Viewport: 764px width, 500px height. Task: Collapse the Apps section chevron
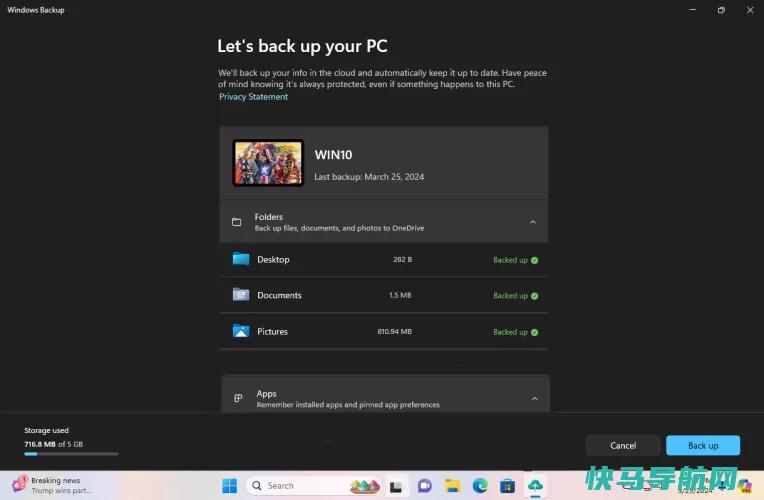tap(535, 399)
